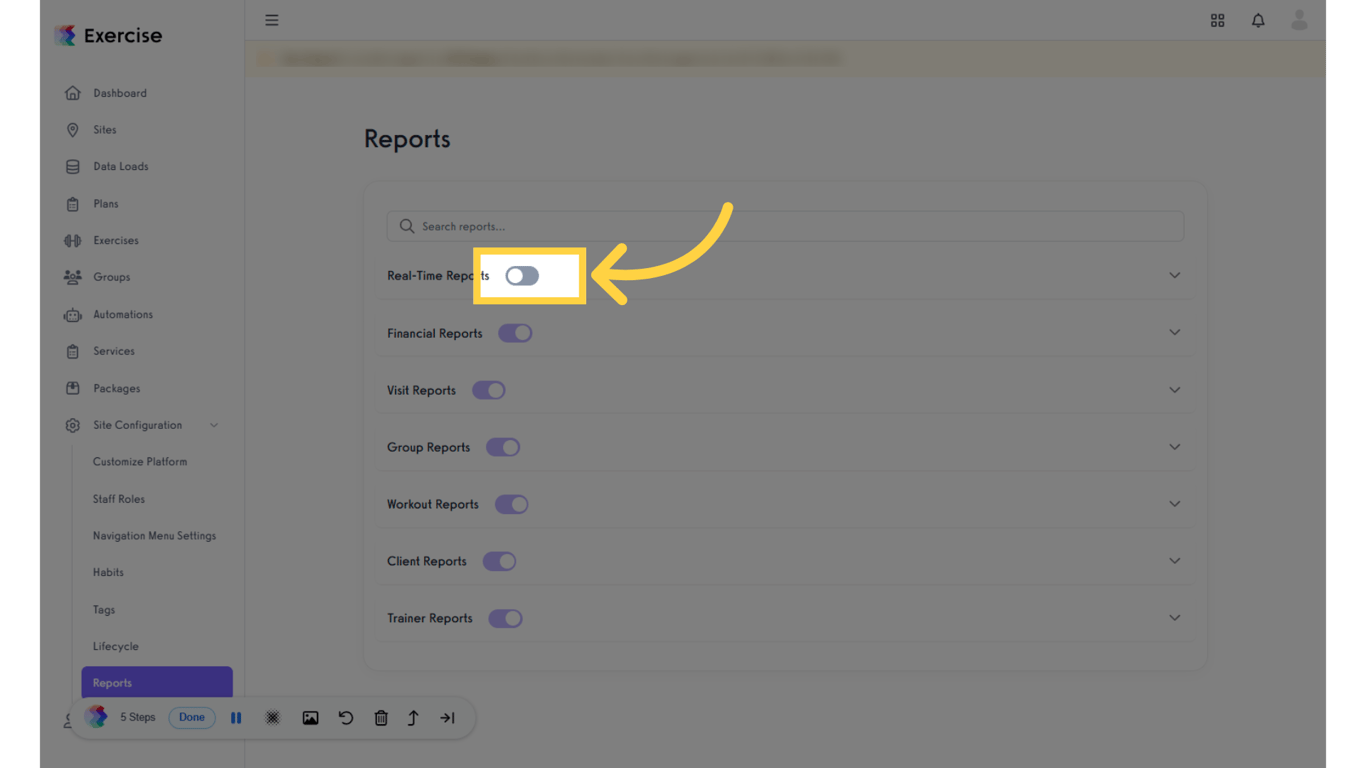Delete the step using the trash icon
The width and height of the screenshot is (1366, 768).
coord(381,717)
